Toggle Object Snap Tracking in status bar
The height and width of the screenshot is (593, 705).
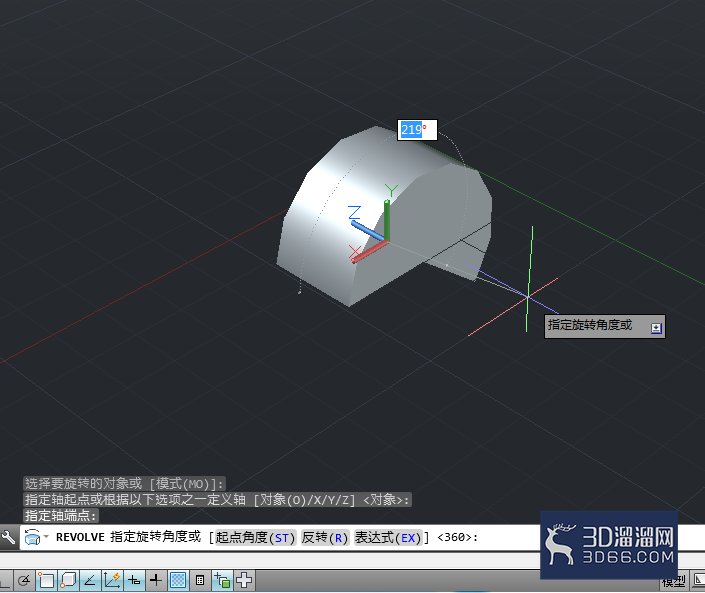[90, 580]
